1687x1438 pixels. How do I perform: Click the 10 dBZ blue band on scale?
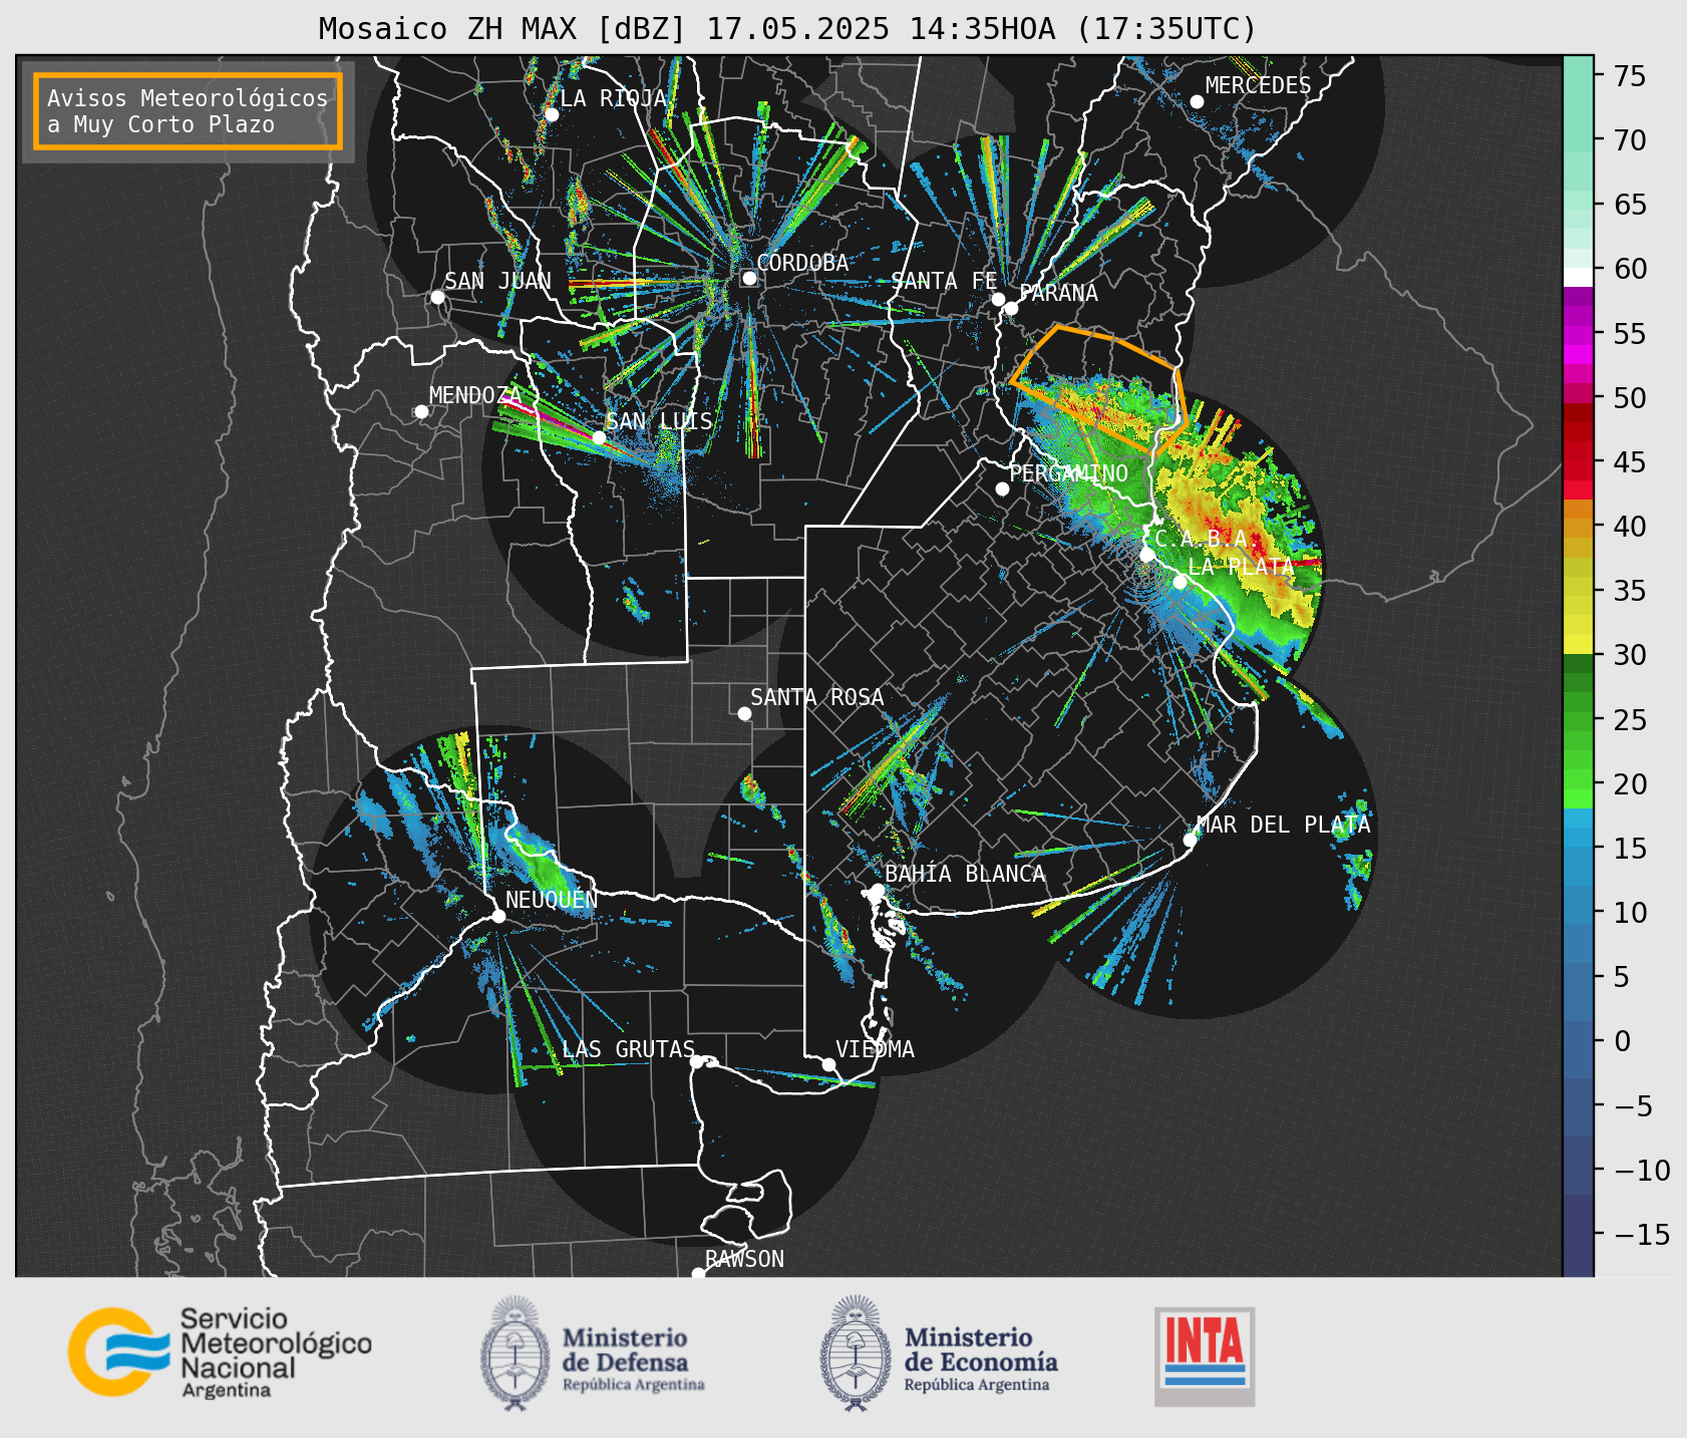(x=1578, y=912)
